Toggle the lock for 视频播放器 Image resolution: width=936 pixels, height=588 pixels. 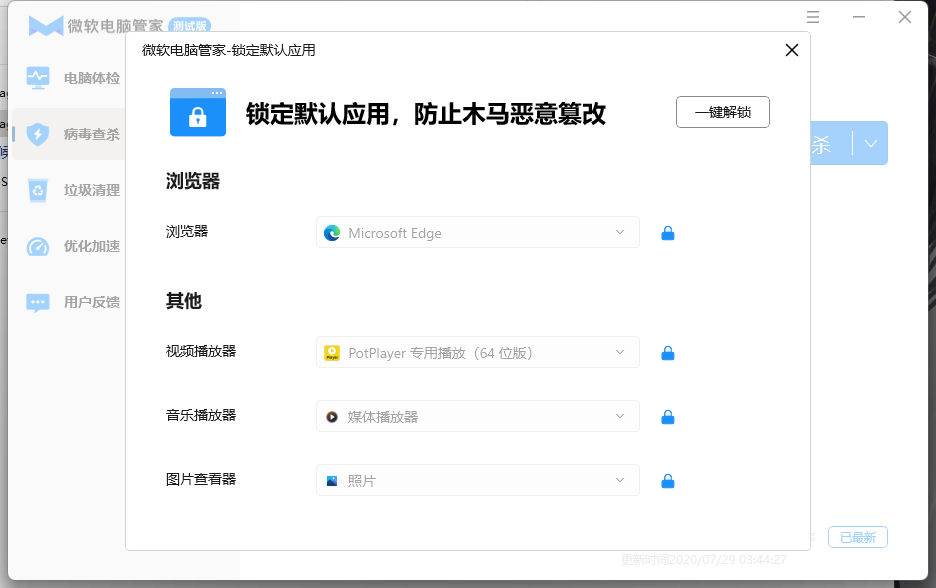click(x=668, y=353)
